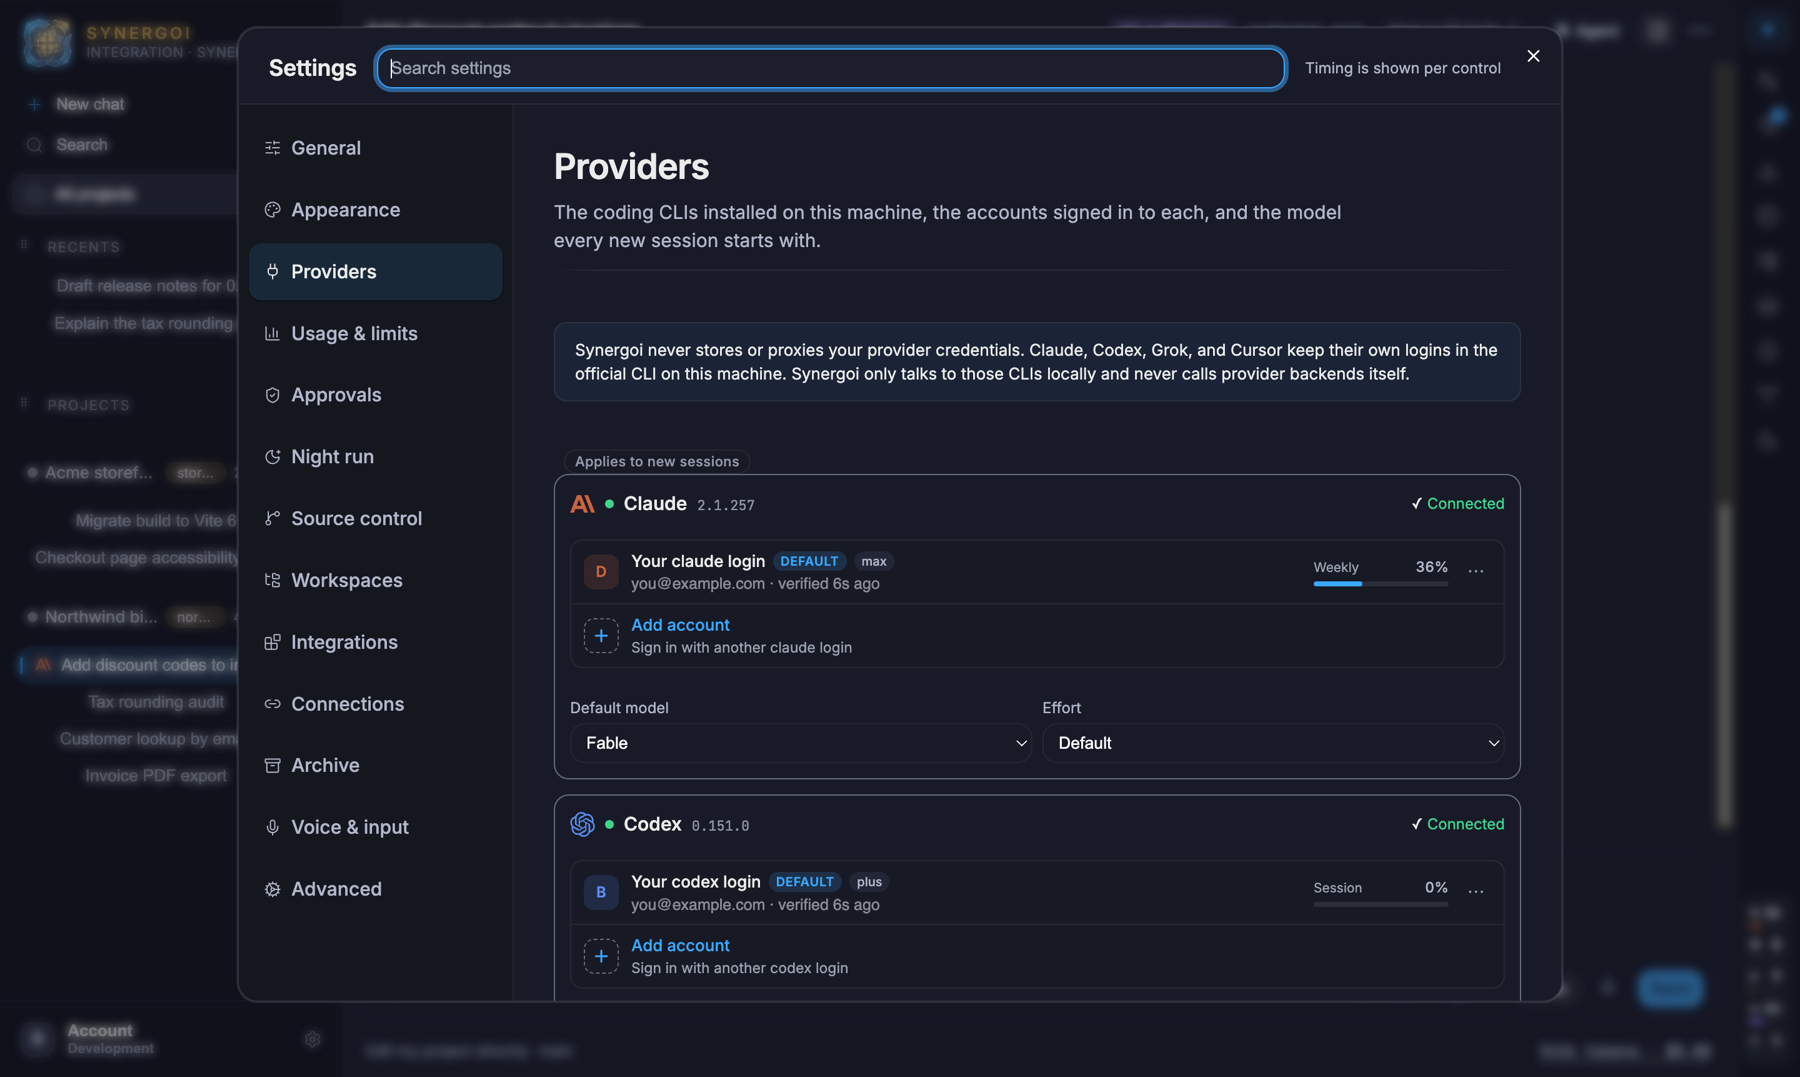Close the Settings dialog
Viewport: 1800px width, 1077px height.
(1533, 56)
